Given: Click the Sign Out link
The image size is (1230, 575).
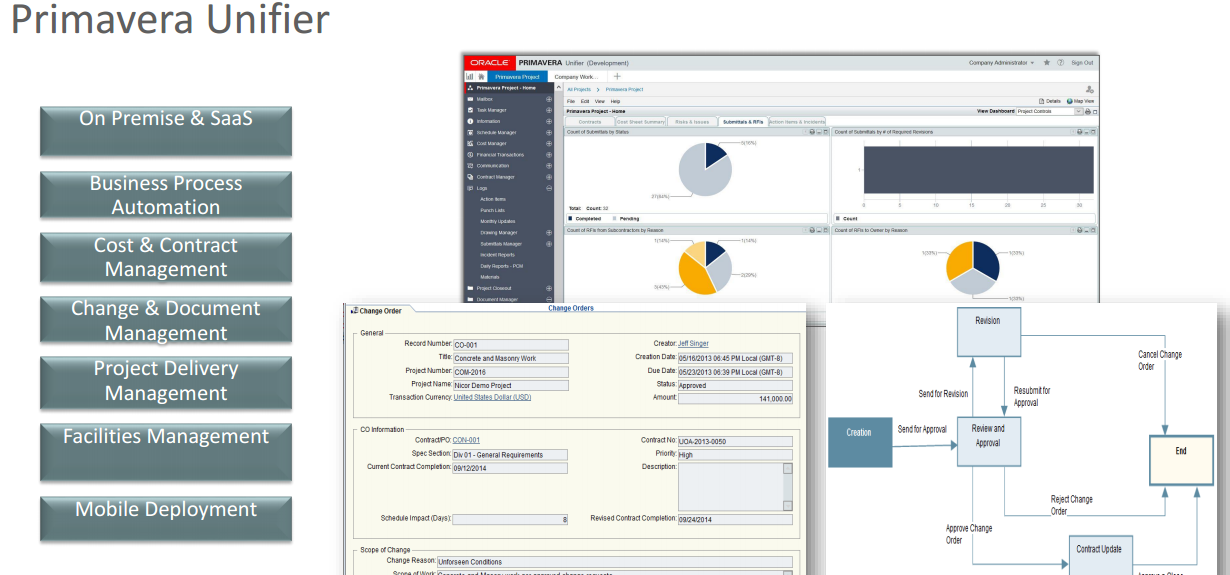Looking at the screenshot, I should click(1082, 62).
